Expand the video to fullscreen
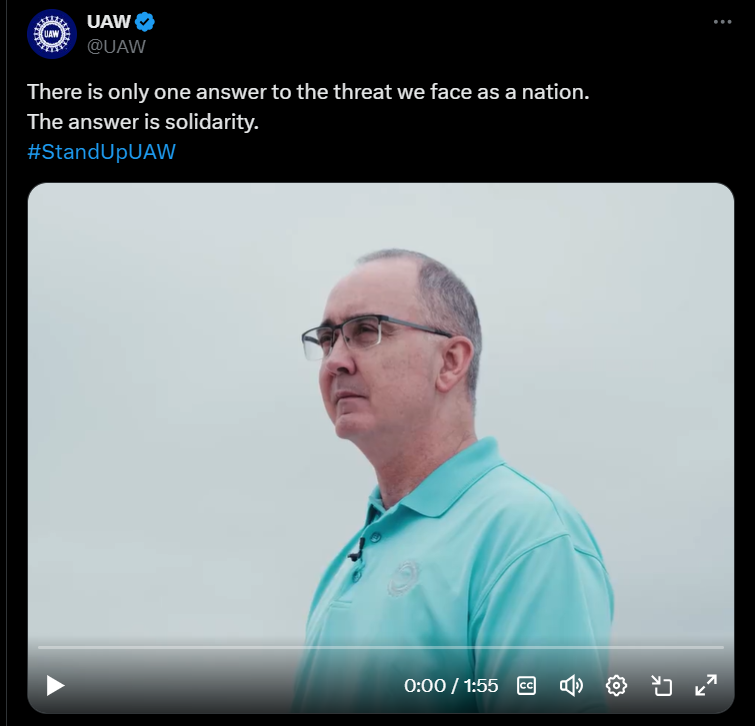 (706, 685)
